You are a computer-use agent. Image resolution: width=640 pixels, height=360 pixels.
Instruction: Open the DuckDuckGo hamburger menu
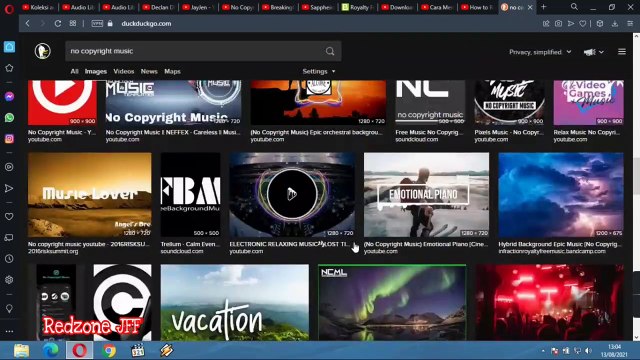point(622,52)
